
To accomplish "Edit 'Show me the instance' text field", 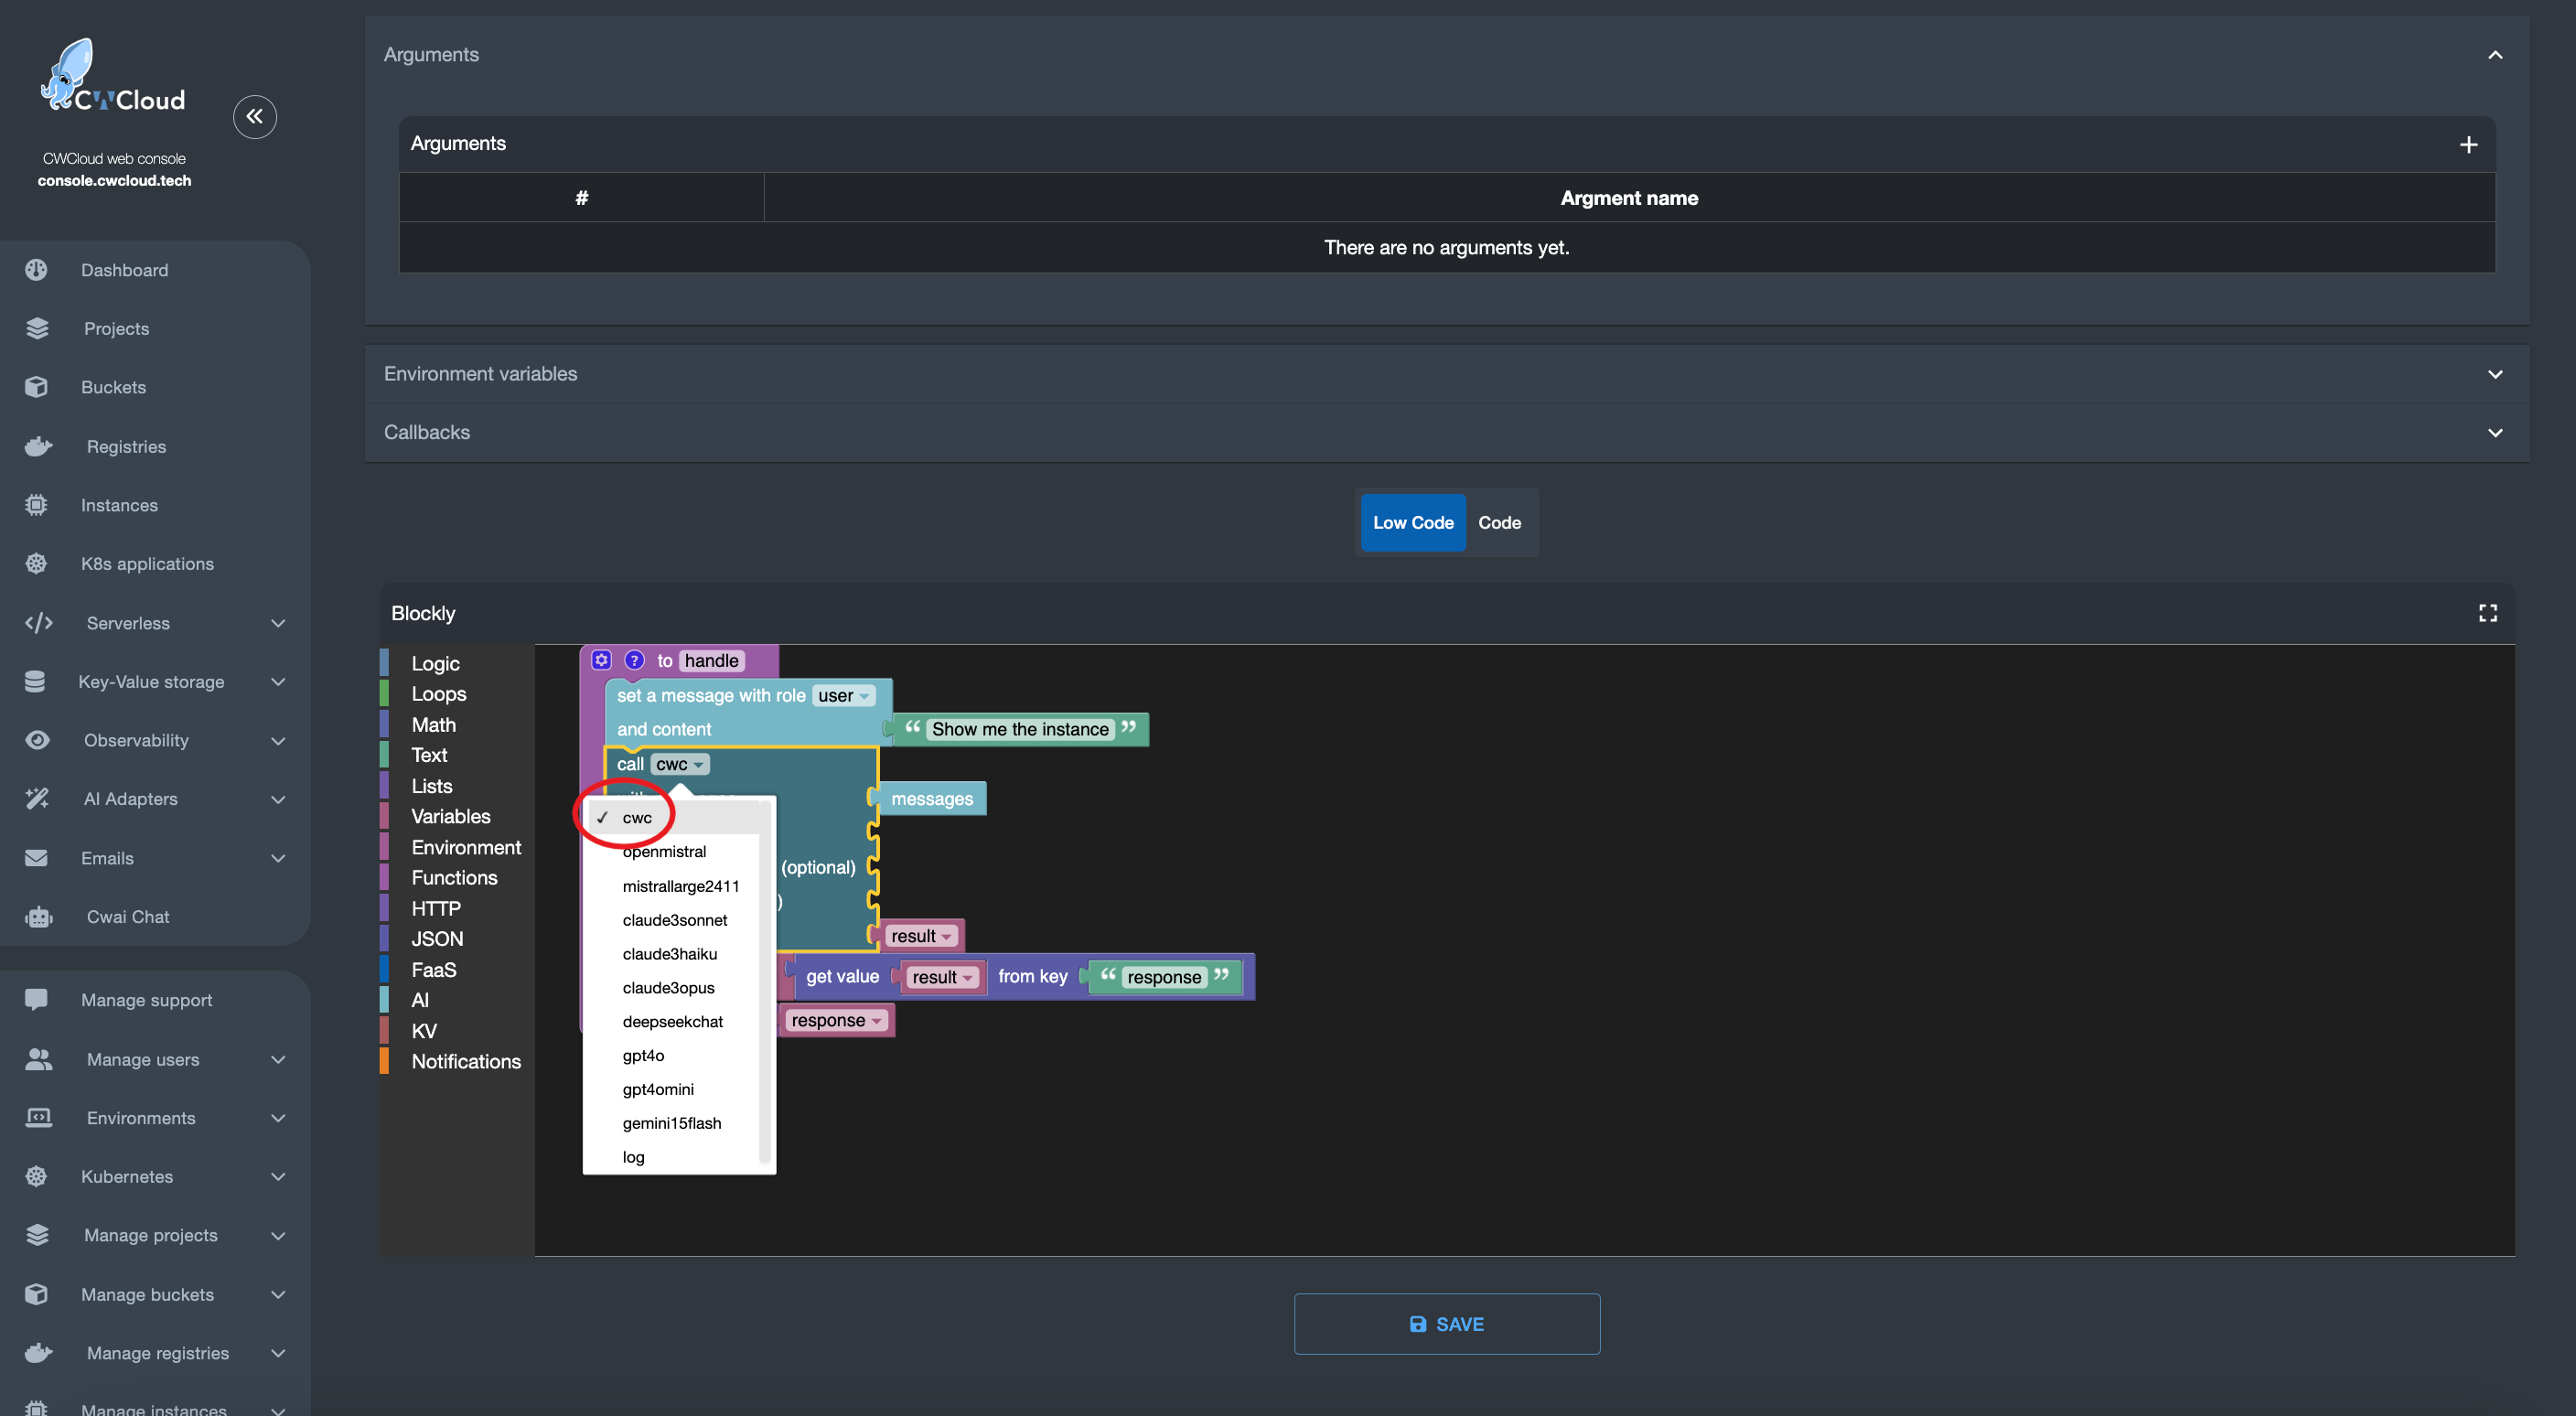I will click(x=1020, y=729).
